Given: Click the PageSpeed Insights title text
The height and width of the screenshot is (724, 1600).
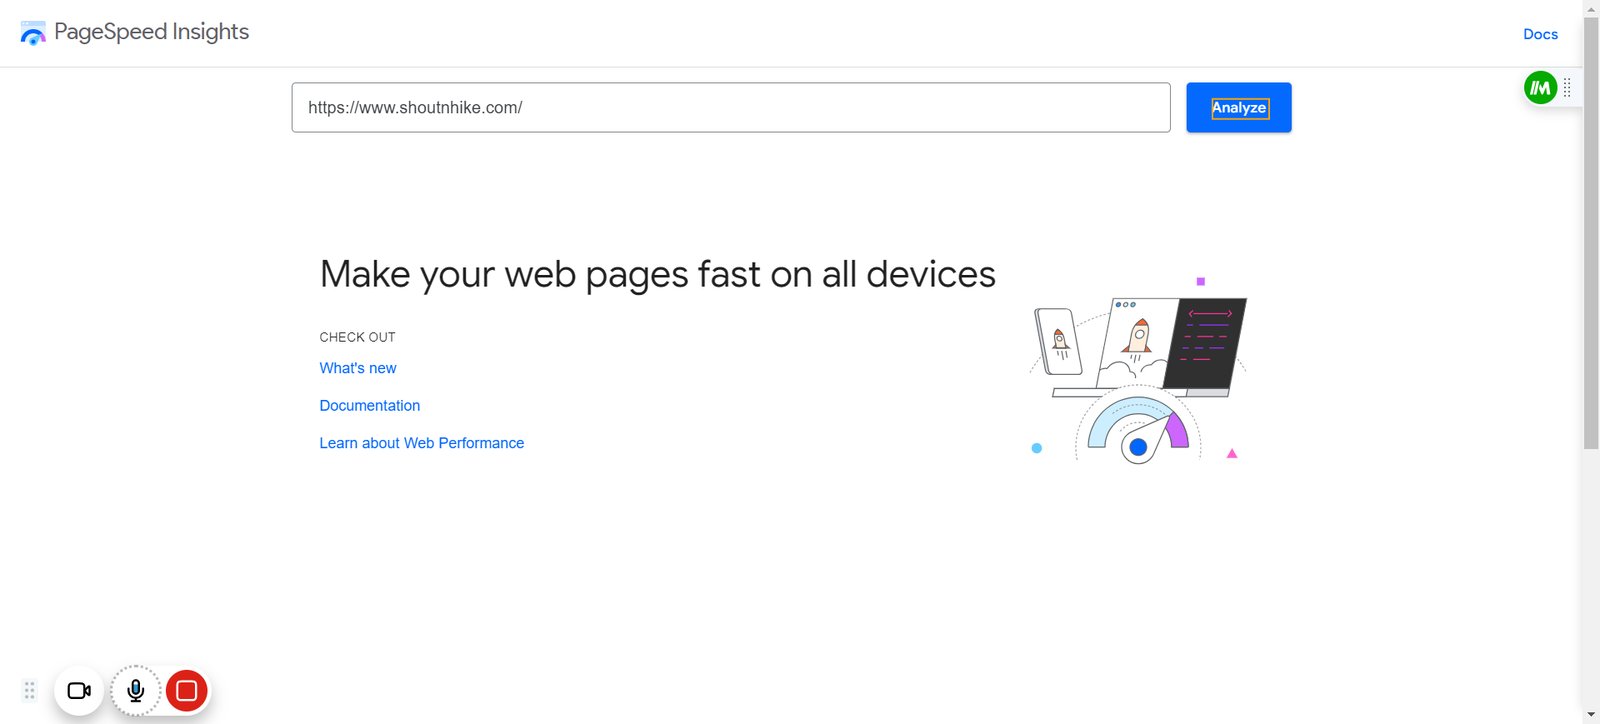Looking at the screenshot, I should coord(151,32).
